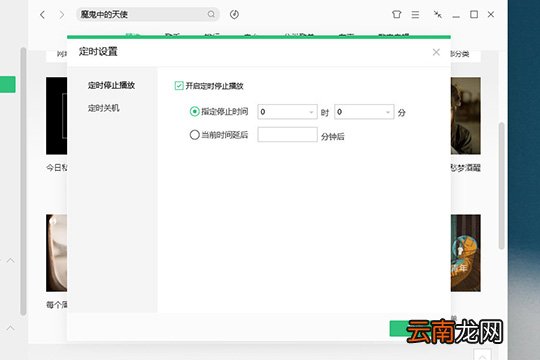Switch to mini mode icon
Screen dimensions: 540x360
437,14
